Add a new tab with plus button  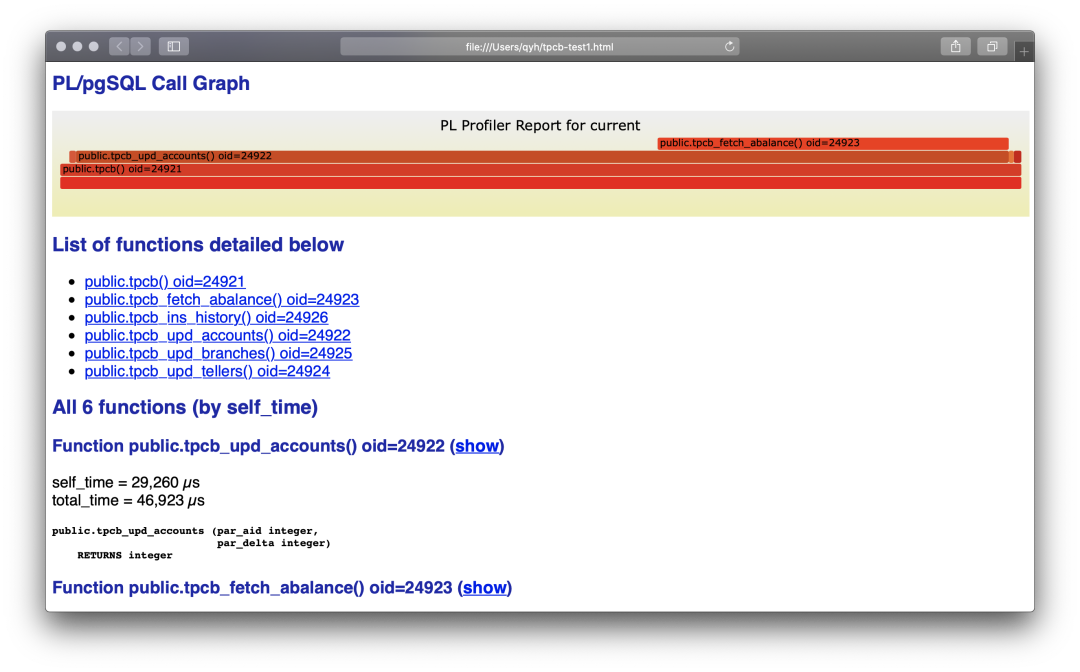click(x=1024, y=51)
